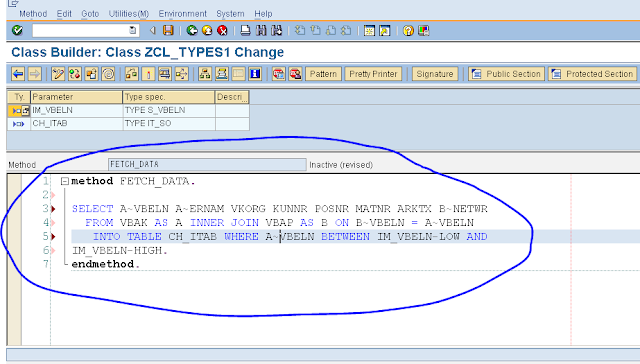The image size is (640, 364).
Task: Click the green Enter checkmark icon
Action: [x=17, y=30]
